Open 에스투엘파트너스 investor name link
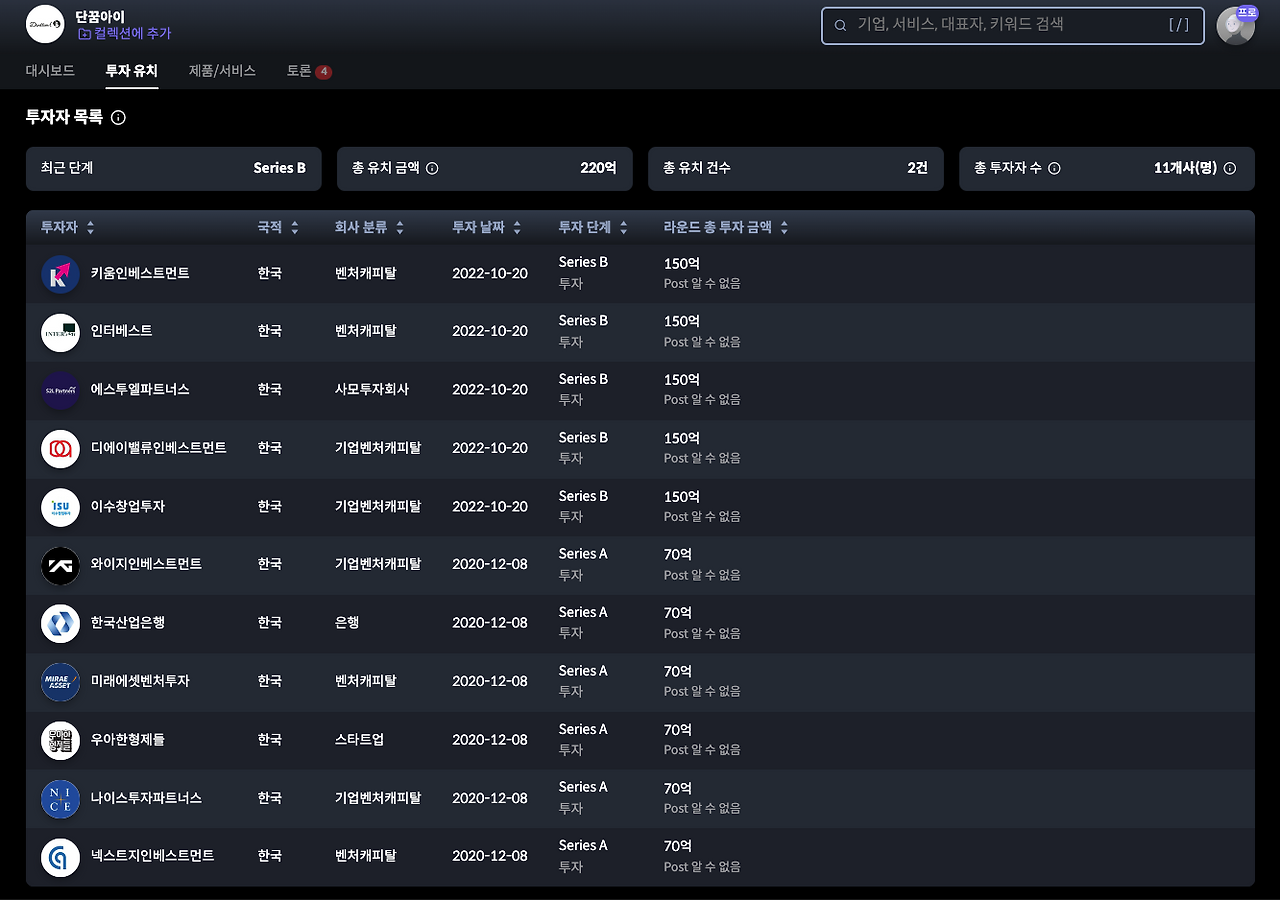 [x=140, y=389]
